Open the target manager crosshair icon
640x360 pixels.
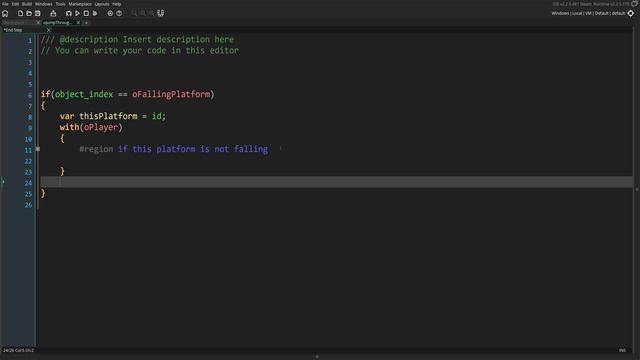pyautogui.click(x=631, y=13)
